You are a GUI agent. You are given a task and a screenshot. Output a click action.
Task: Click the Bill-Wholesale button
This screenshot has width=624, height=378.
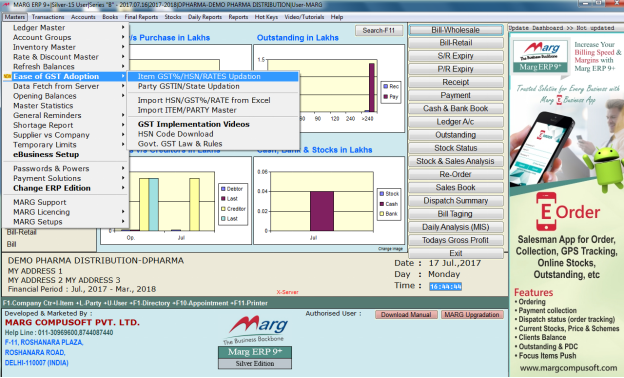click(x=456, y=30)
